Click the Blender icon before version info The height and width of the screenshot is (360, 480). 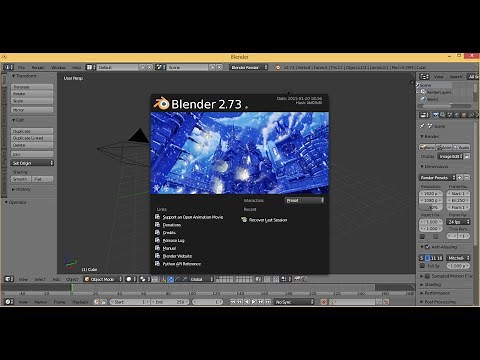pyautogui.click(x=278, y=67)
